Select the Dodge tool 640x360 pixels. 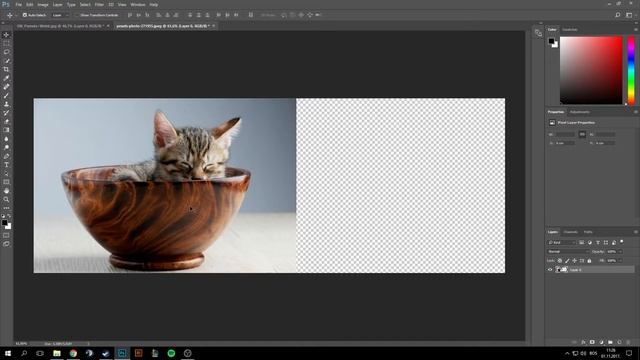[x=6, y=147]
